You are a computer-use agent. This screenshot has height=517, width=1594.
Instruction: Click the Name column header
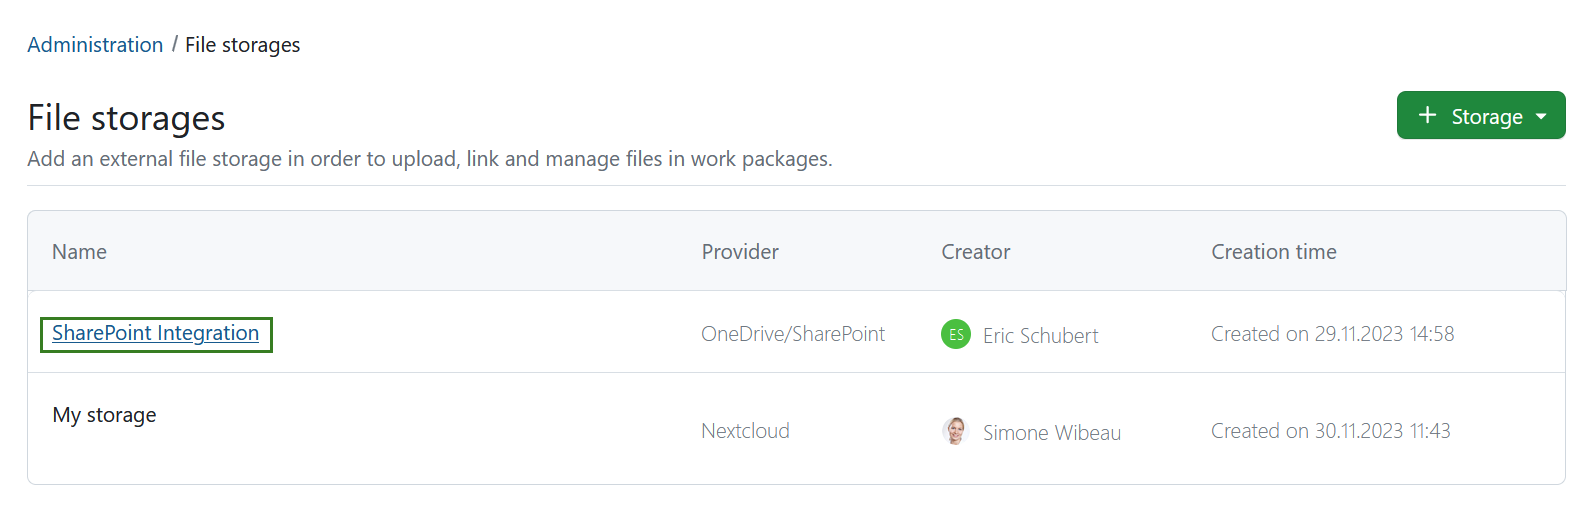coord(80,252)
